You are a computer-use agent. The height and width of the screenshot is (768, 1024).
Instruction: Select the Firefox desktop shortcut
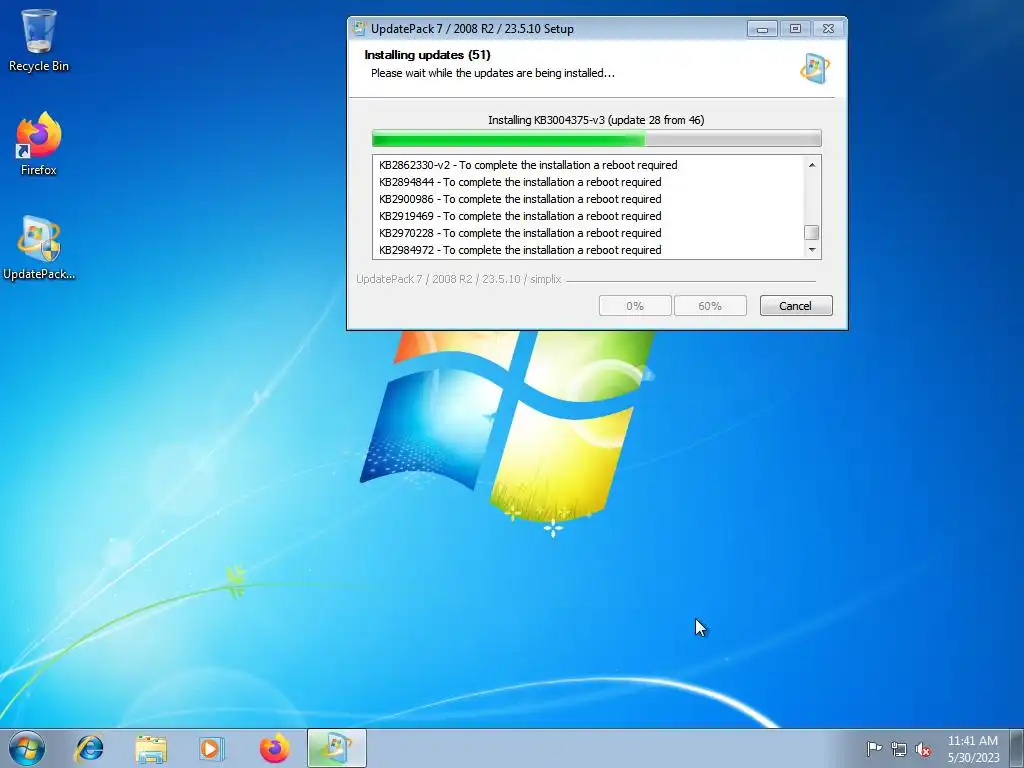coord(39,144)
